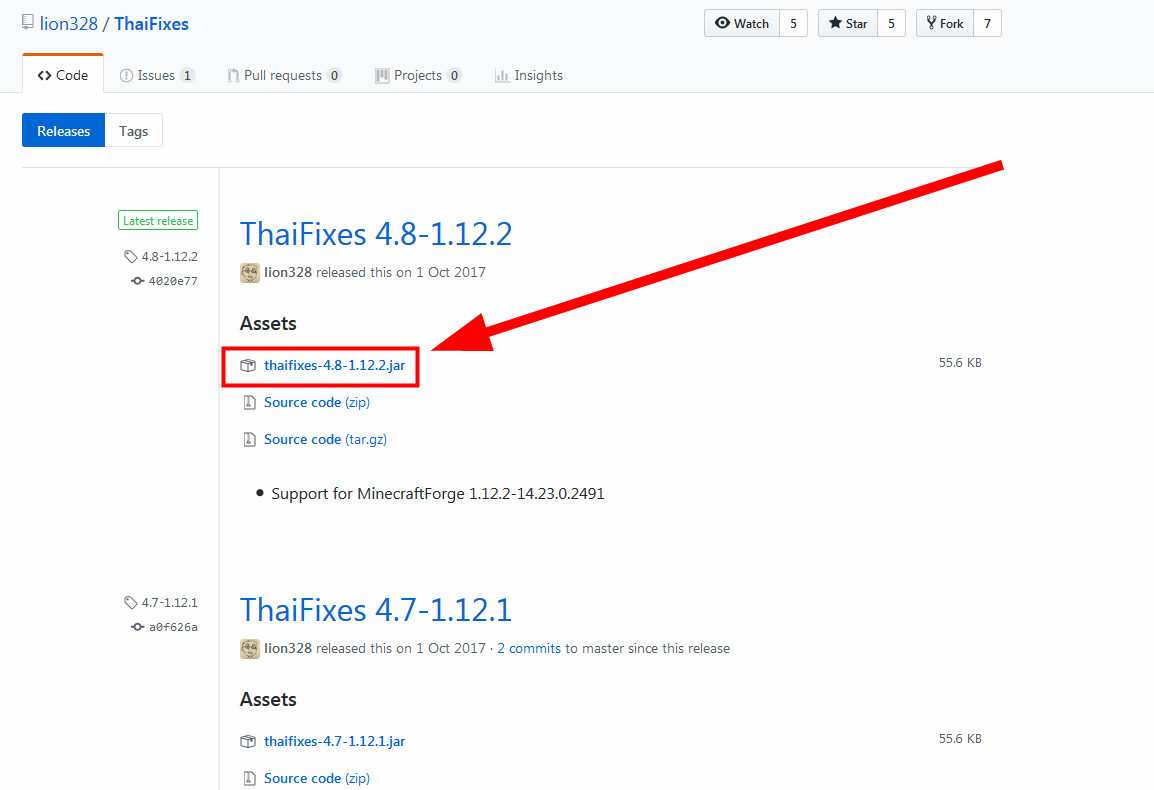The image size is (1154, 790).
Task: Click the lion328 avatar under 4.8-1.12.2
Action: (250, 272)
